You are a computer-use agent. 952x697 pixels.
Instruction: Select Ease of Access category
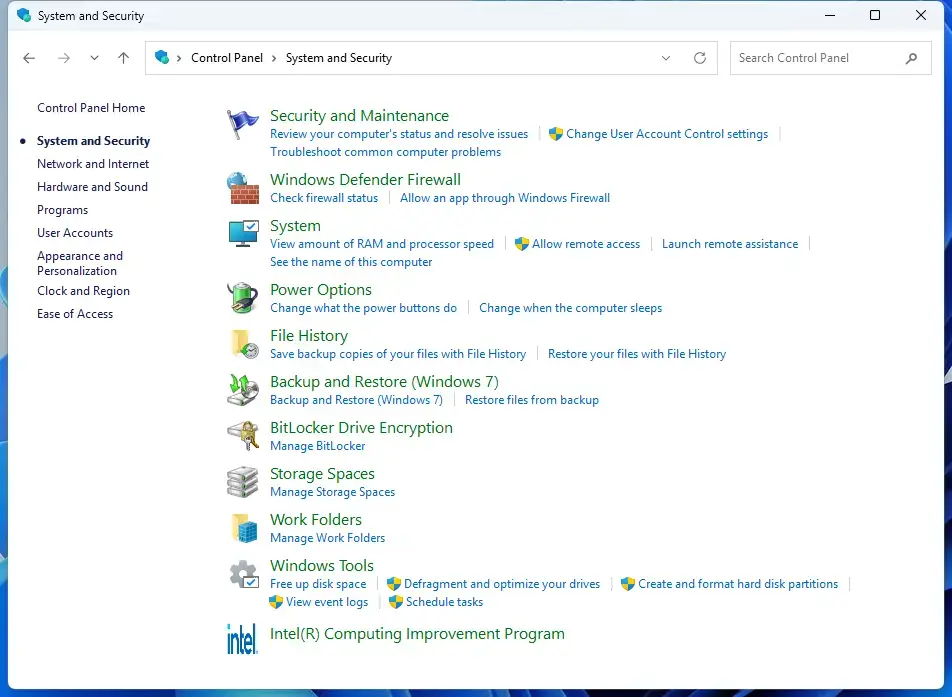(75, 314)
